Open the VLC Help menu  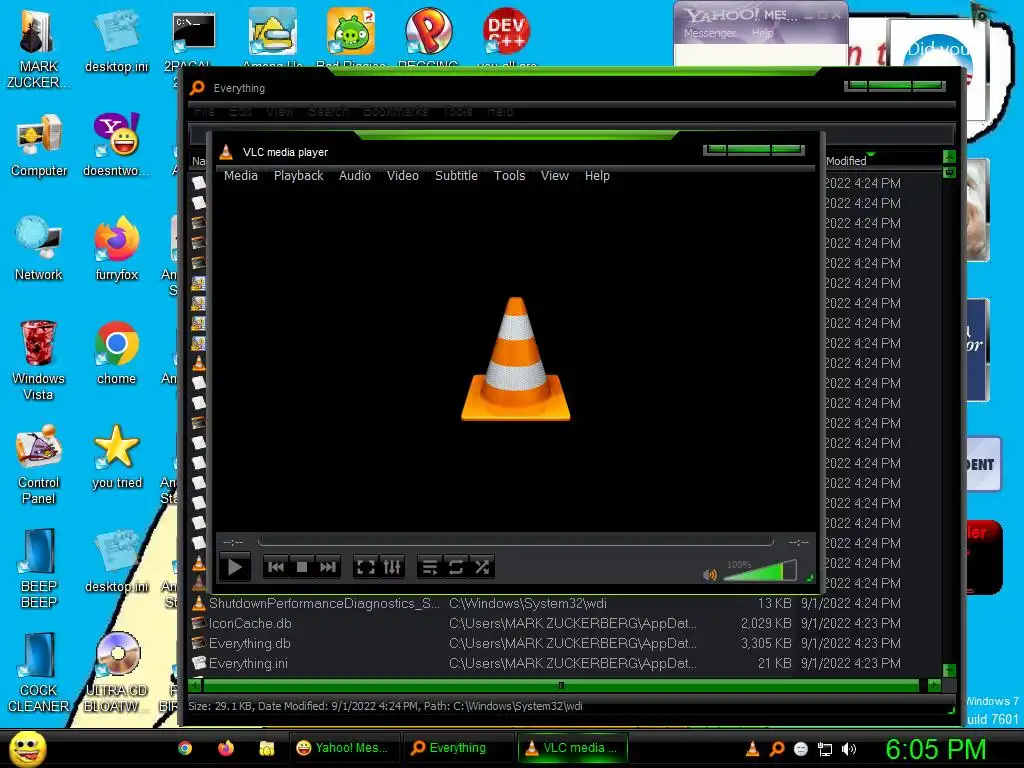(x=597, y=176)
